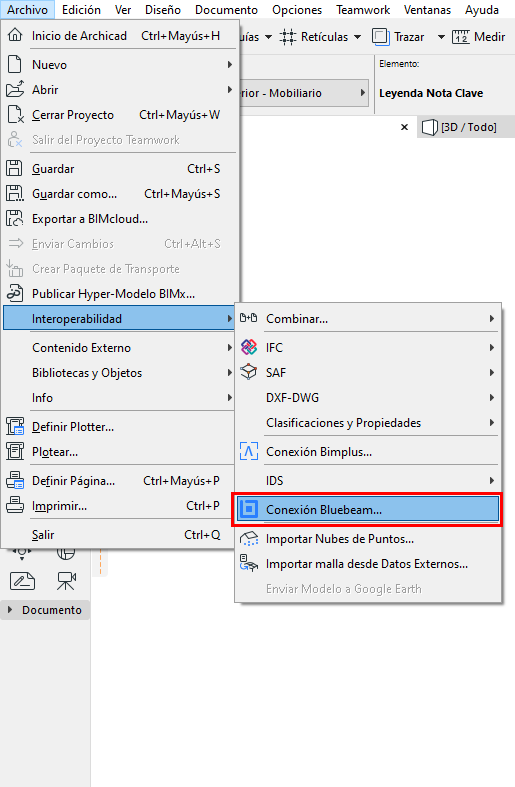
Task: Click the Bluebeam square icon
Action: [248, 509]
